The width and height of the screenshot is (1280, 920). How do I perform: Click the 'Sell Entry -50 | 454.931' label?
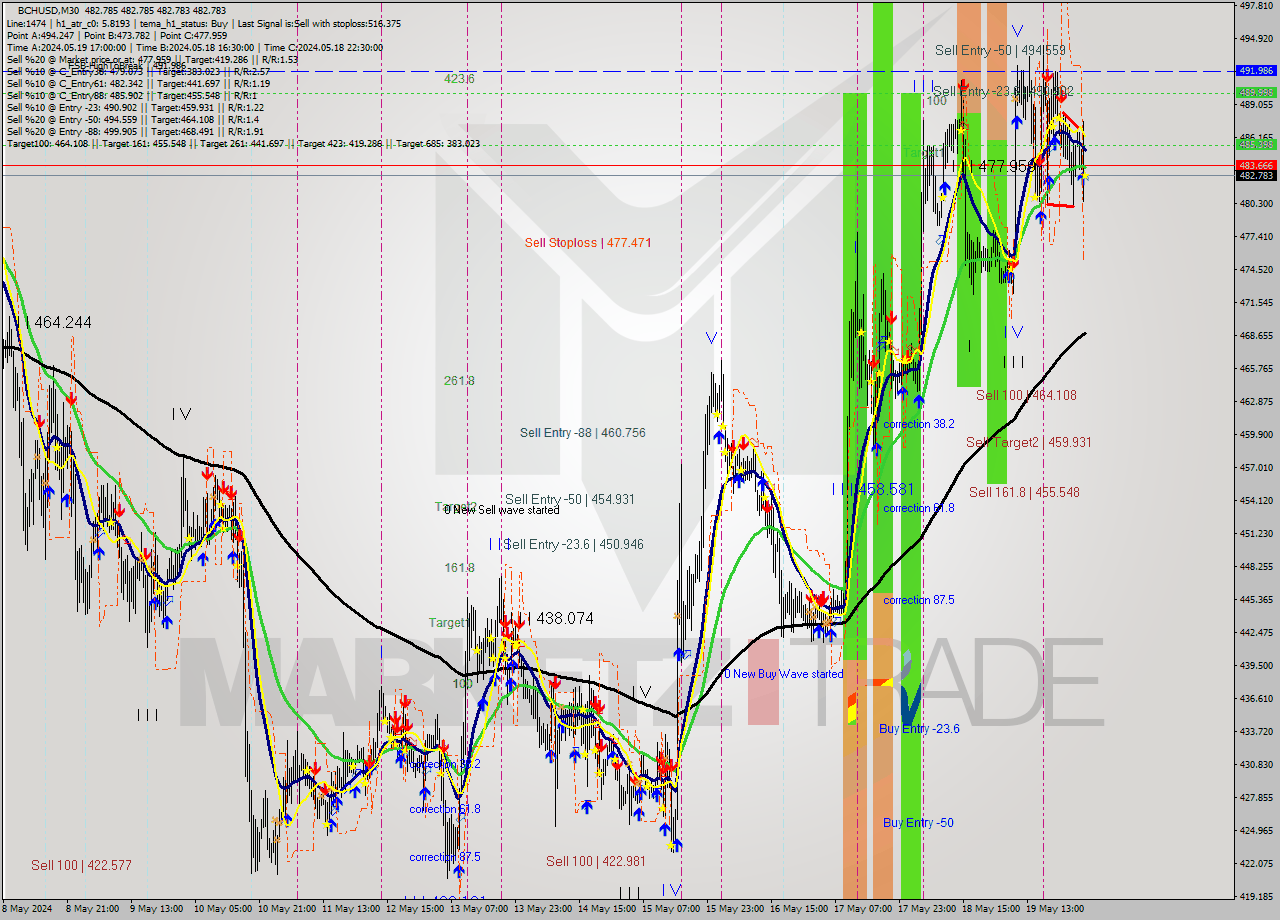coord(569,499)
